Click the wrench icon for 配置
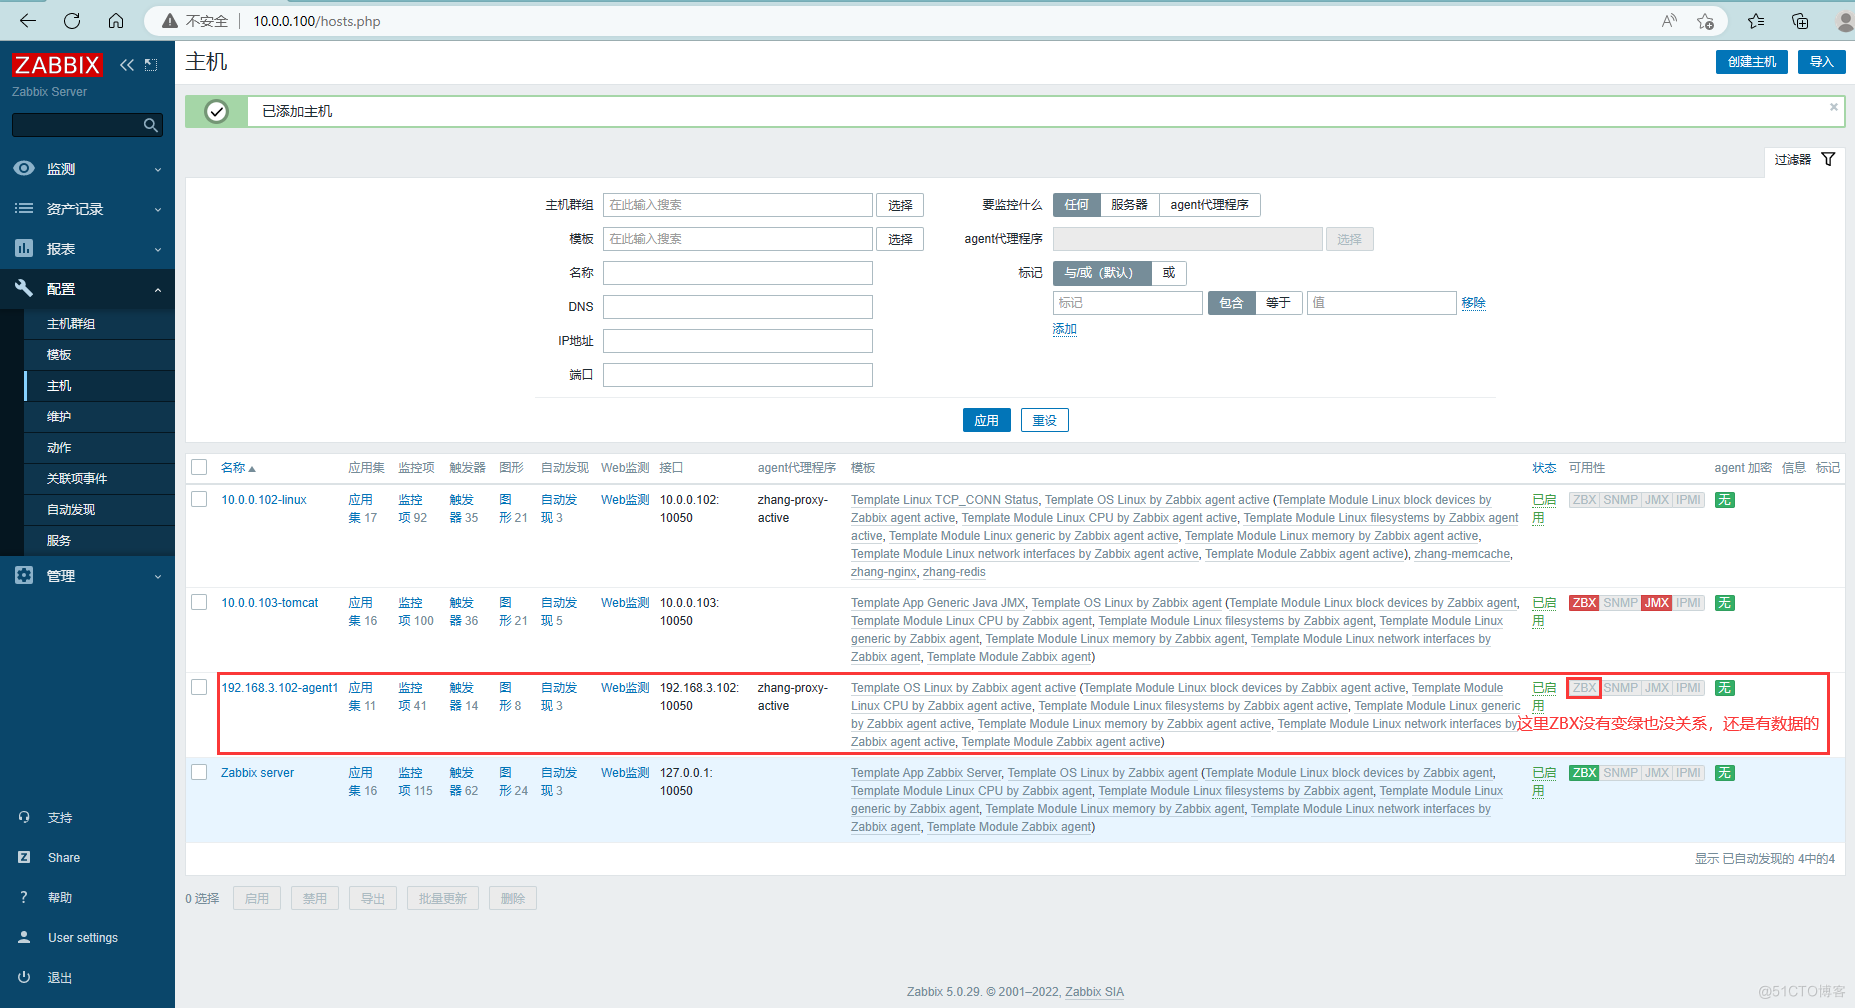 tap(24, 288)
